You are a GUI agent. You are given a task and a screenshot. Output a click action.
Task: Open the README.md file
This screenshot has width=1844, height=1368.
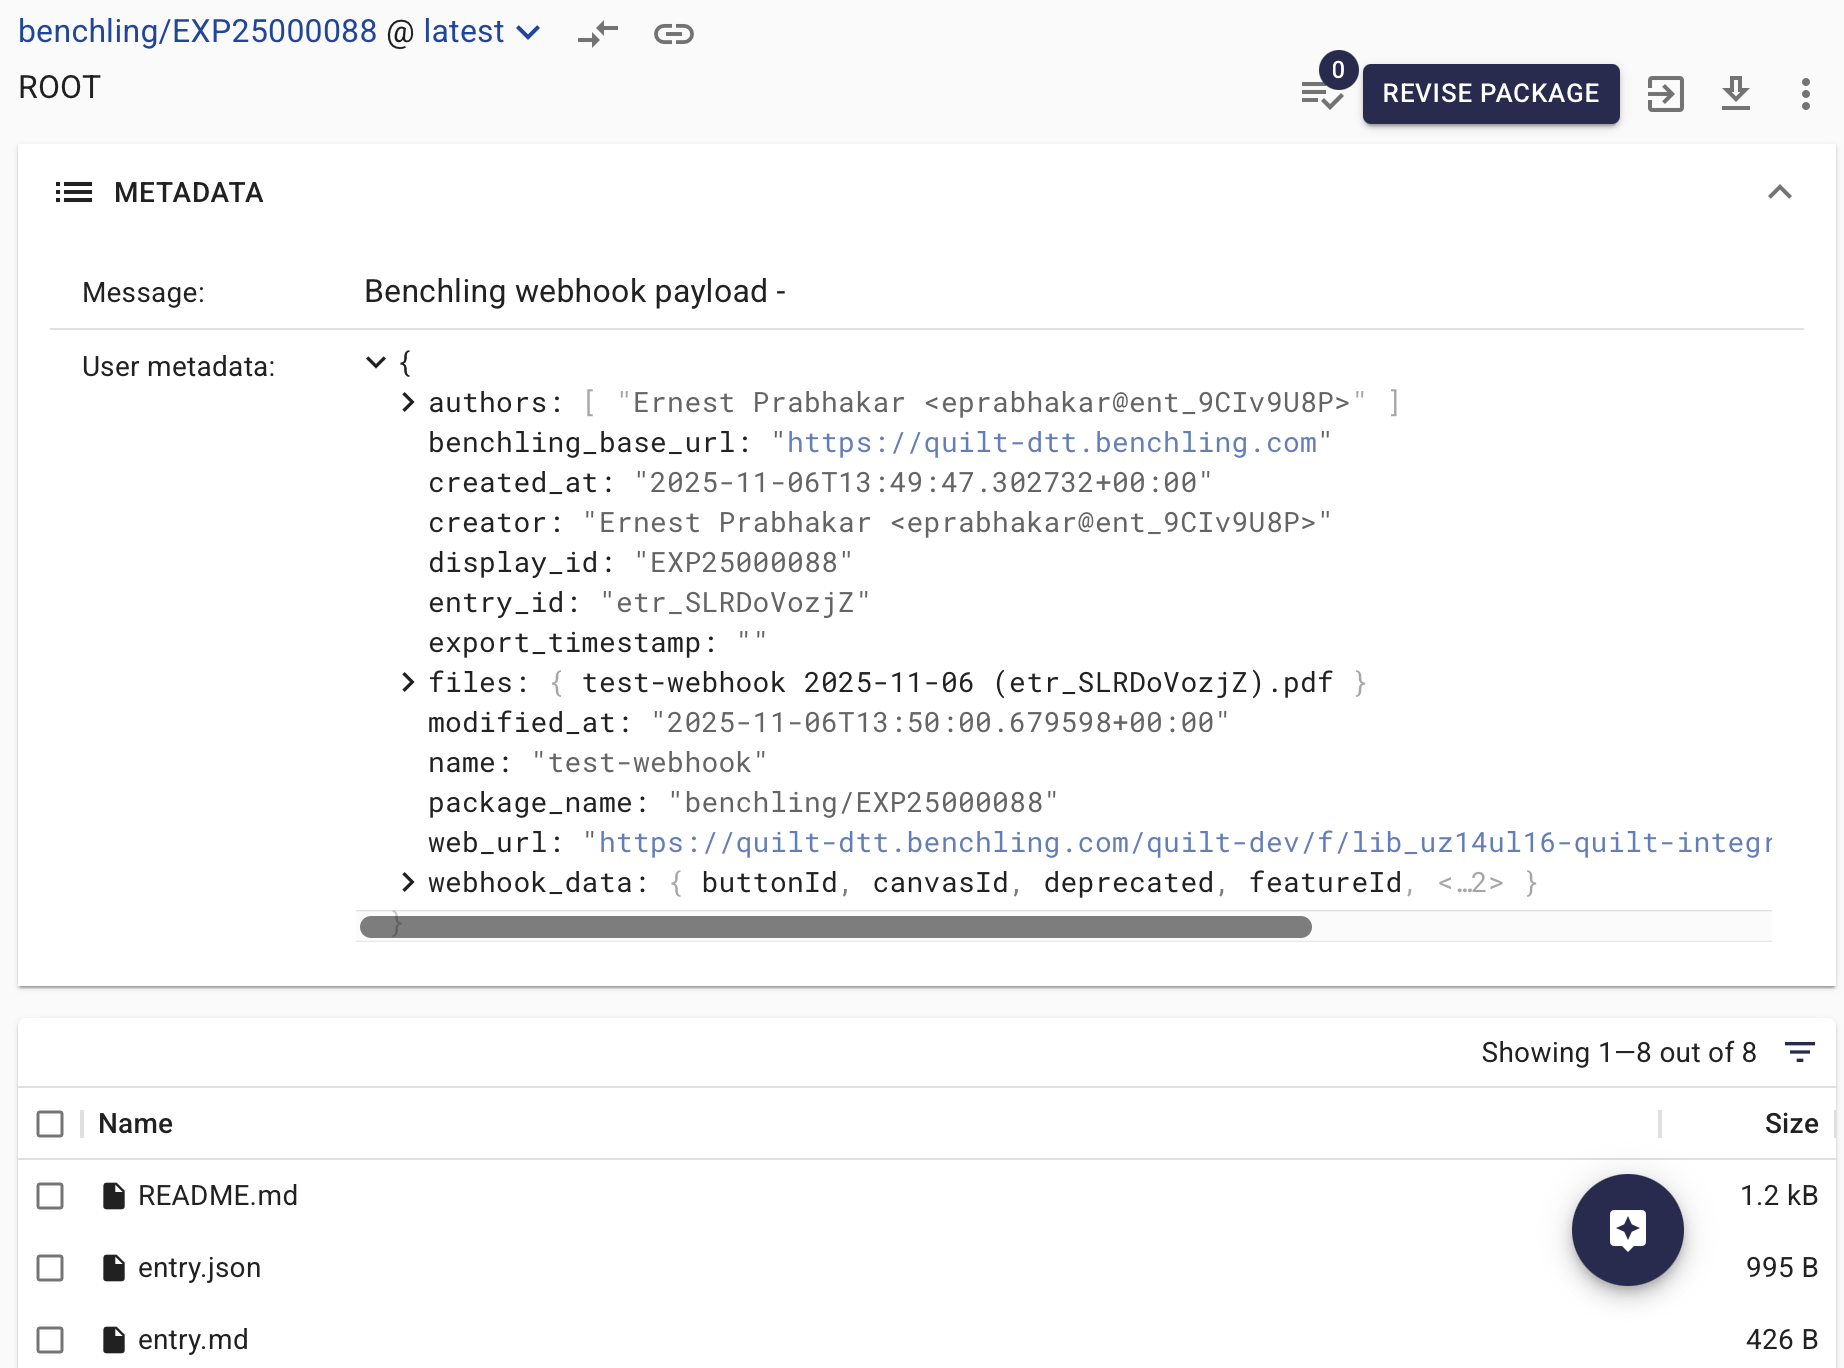coord(218,1196)
